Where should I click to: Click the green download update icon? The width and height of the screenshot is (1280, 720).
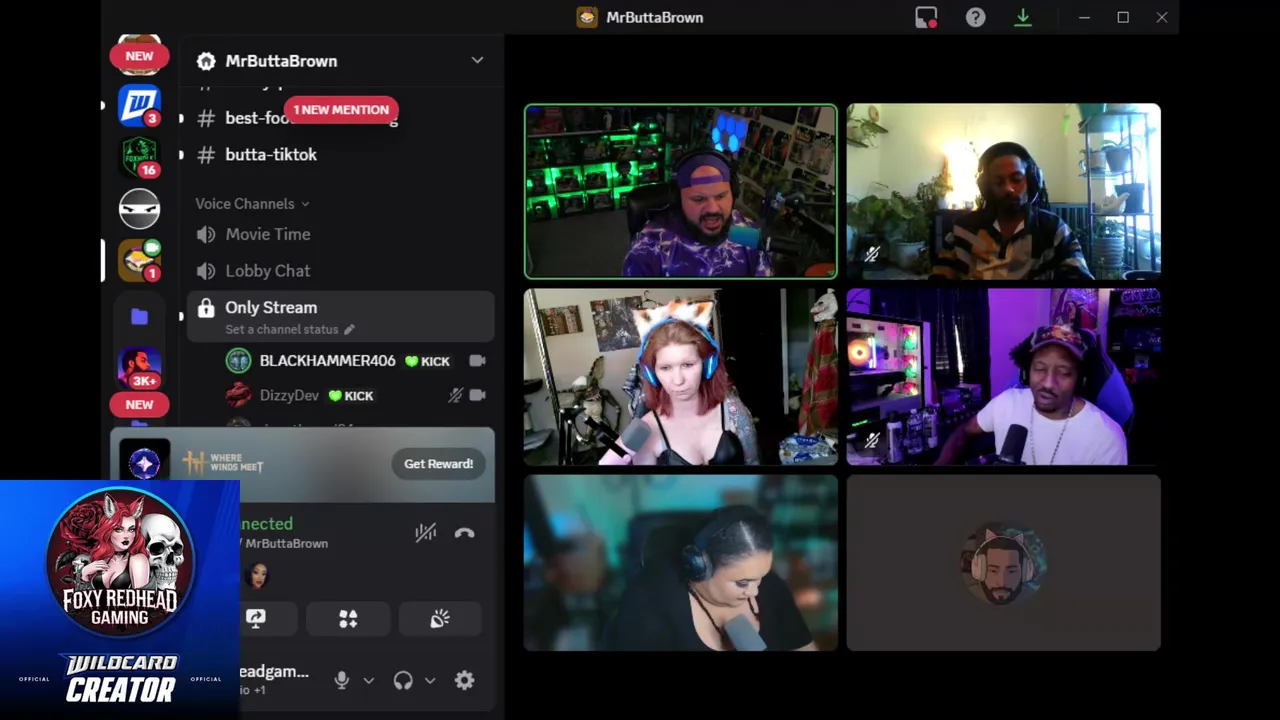pyautogui.click(x=1022, y=17)
